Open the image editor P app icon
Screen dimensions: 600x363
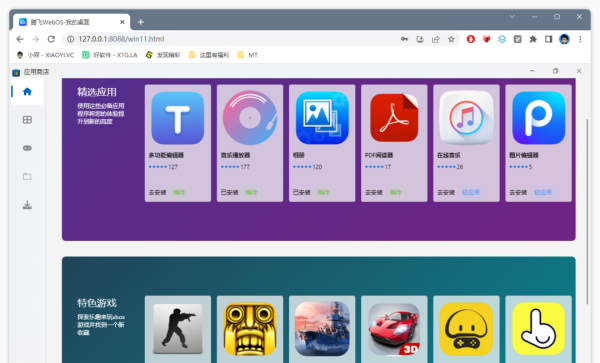tap(538, 118)
